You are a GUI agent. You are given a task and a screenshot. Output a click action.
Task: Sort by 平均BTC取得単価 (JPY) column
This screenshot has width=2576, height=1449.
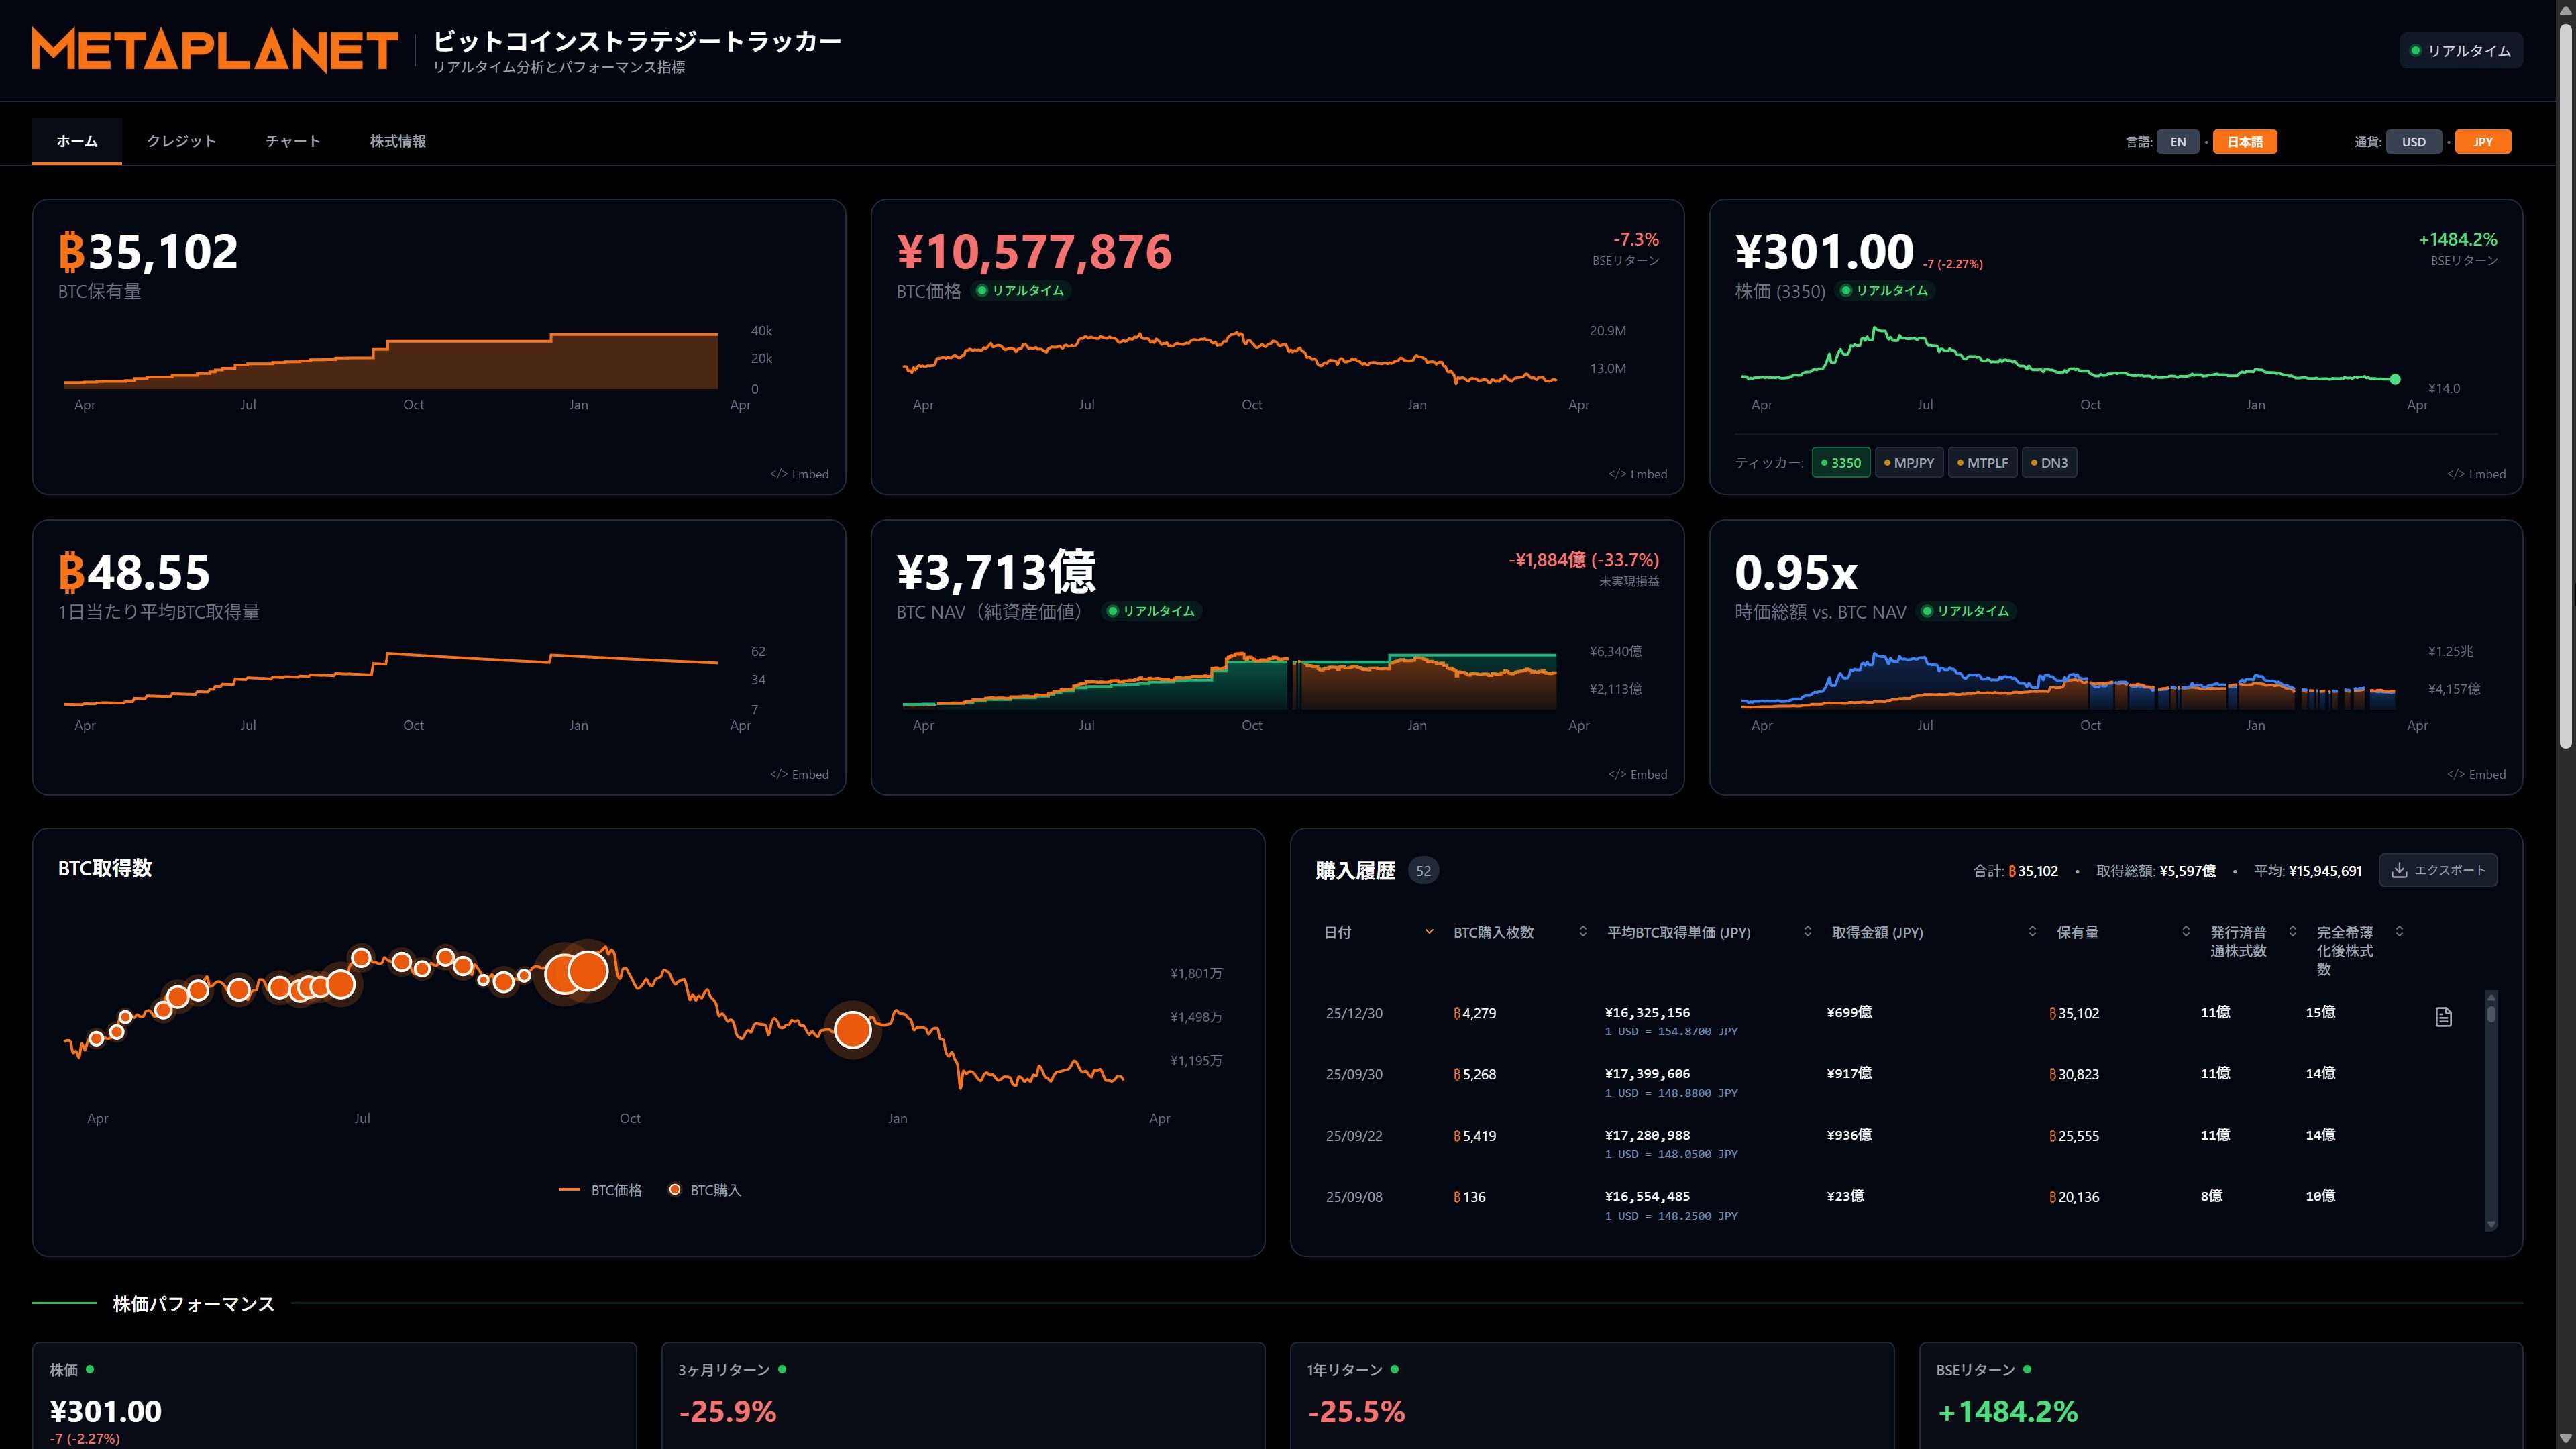coord(1808,932)
